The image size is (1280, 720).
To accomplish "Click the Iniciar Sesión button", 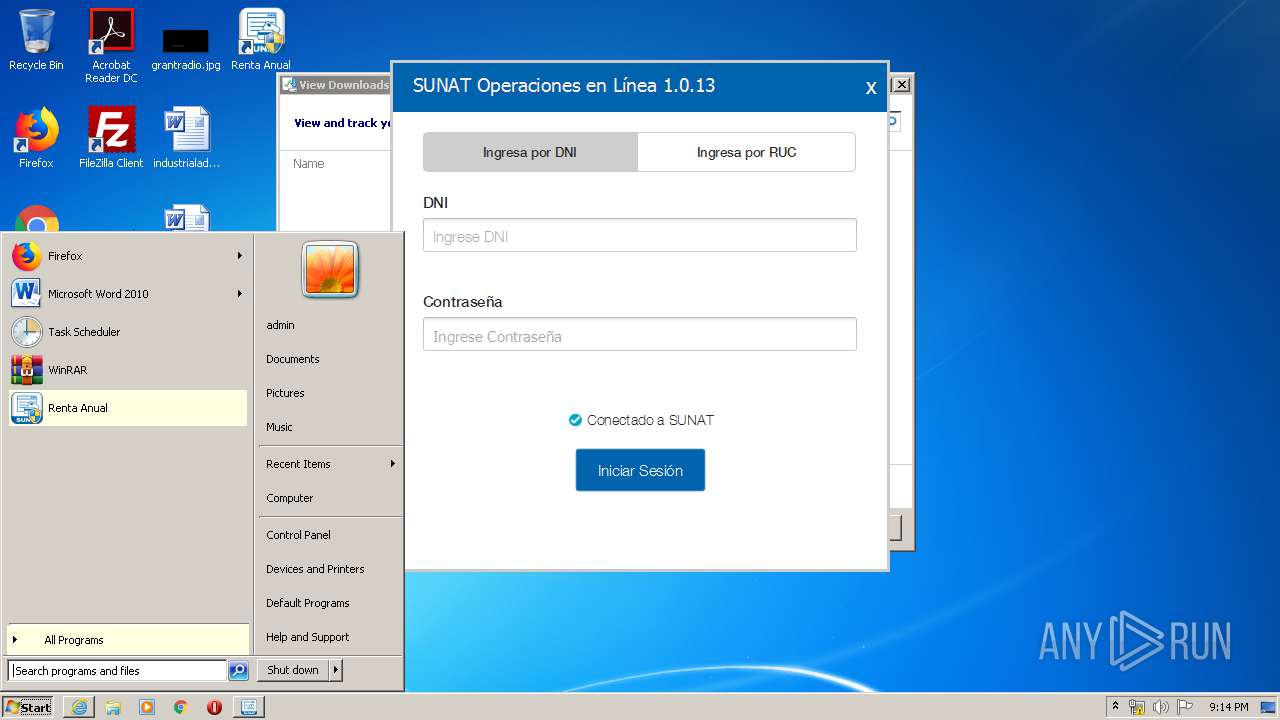I will tap(640, 470).
